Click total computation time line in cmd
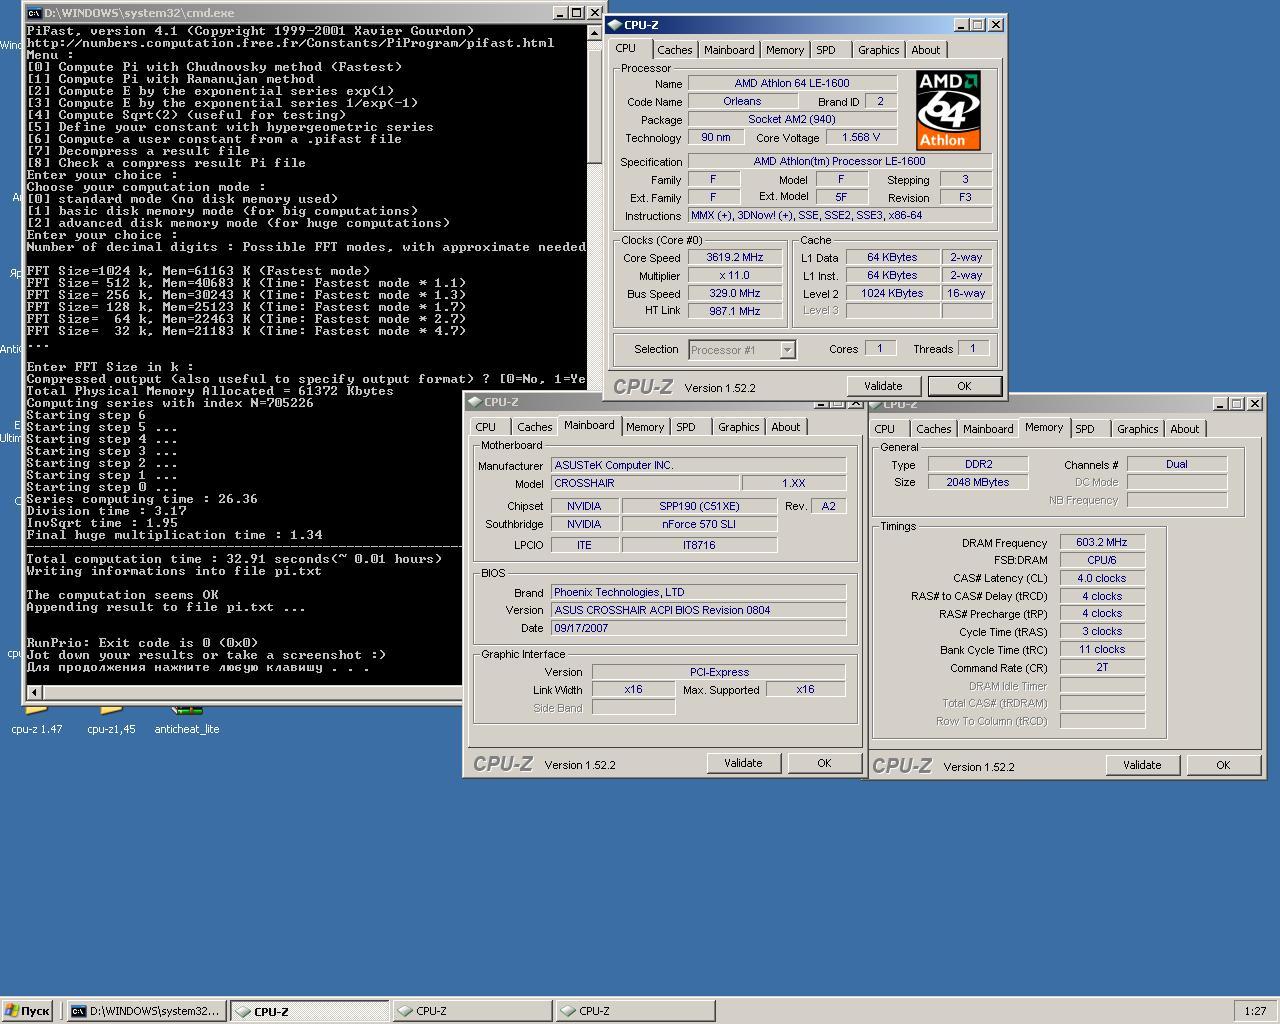 click(x=234, y=559)
